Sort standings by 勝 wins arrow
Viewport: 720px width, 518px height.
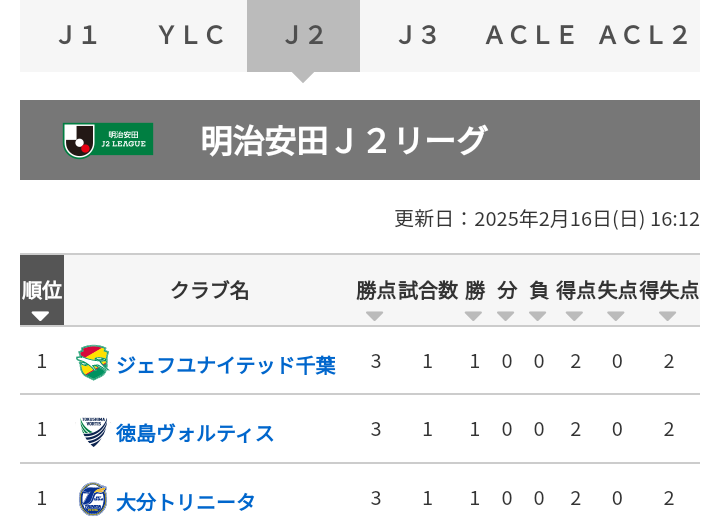coord(473,316)
